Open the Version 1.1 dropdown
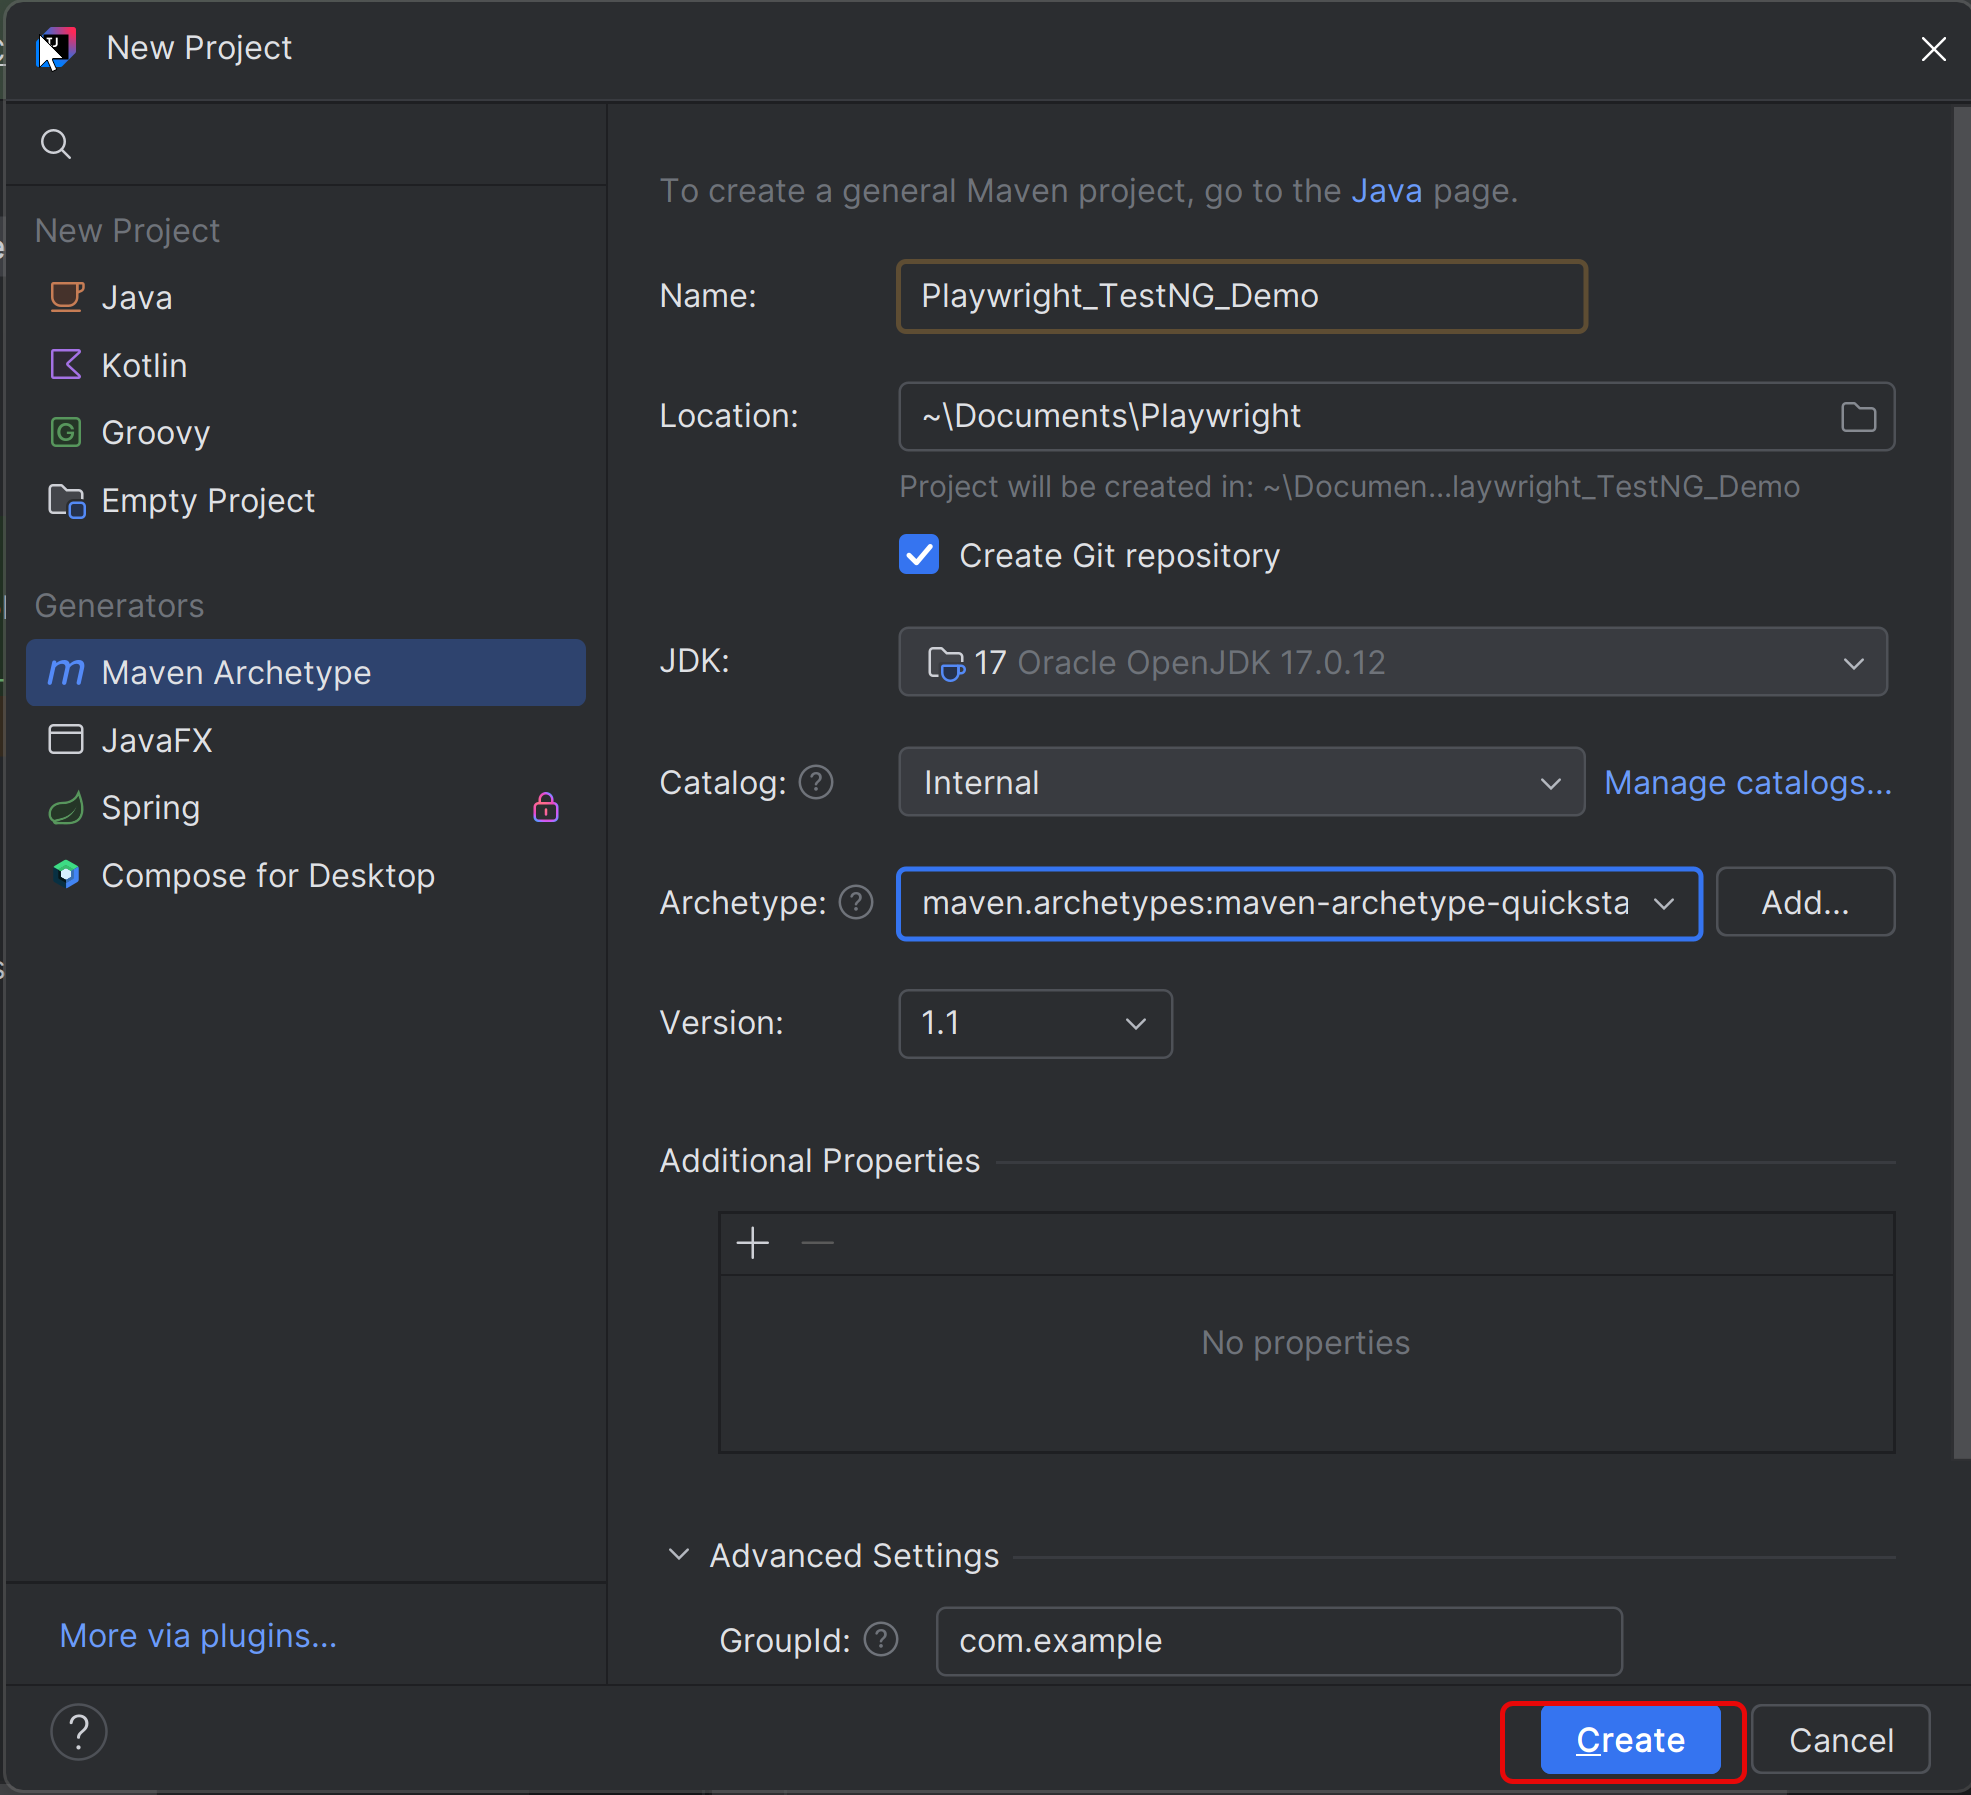The height and width of the screenshot is (1795, 1971). pos(1034,1023)
